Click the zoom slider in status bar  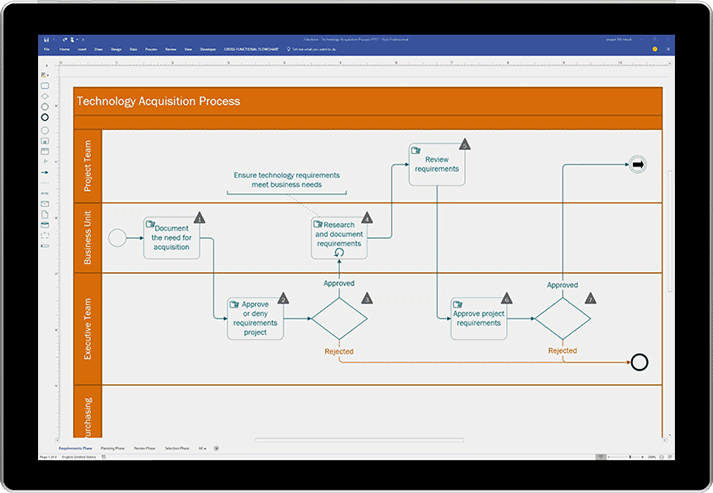[630, 457]
